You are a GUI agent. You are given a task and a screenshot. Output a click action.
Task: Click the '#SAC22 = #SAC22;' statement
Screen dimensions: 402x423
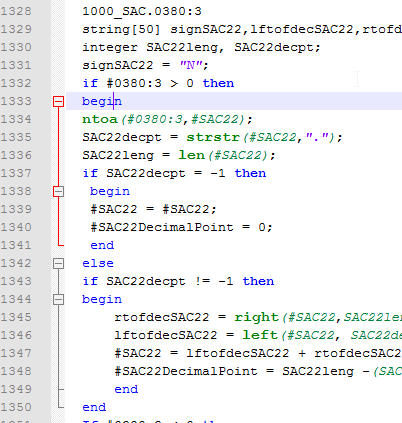coord(153,209)
